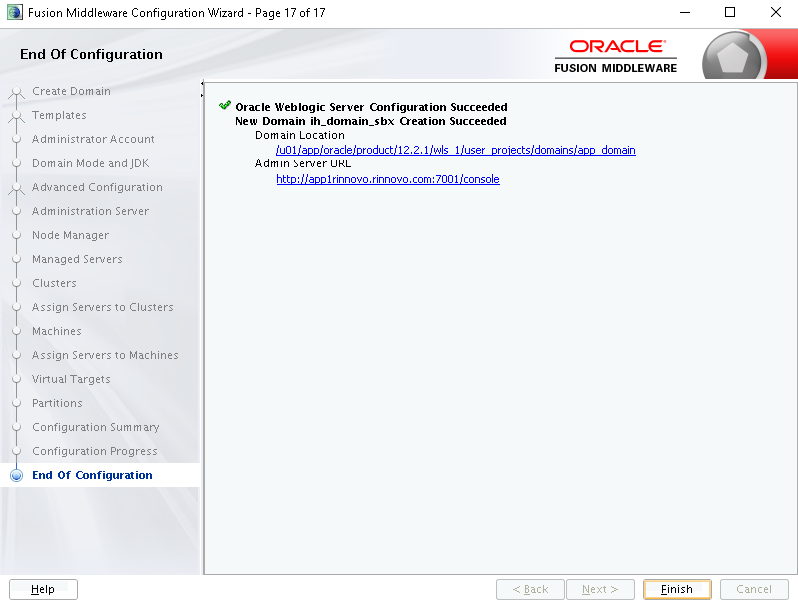Select Partitions step in sidebar
798x603 pixels.
tap(57, 403)
